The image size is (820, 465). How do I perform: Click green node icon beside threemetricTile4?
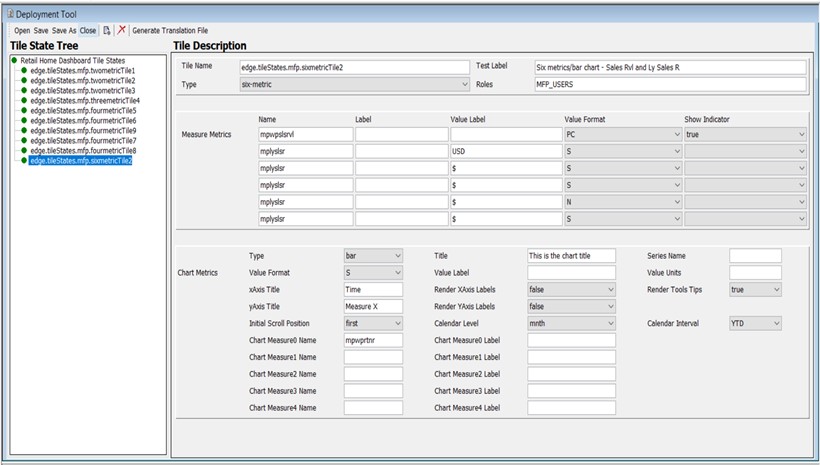pyautogui.click(x=23, y=100)
